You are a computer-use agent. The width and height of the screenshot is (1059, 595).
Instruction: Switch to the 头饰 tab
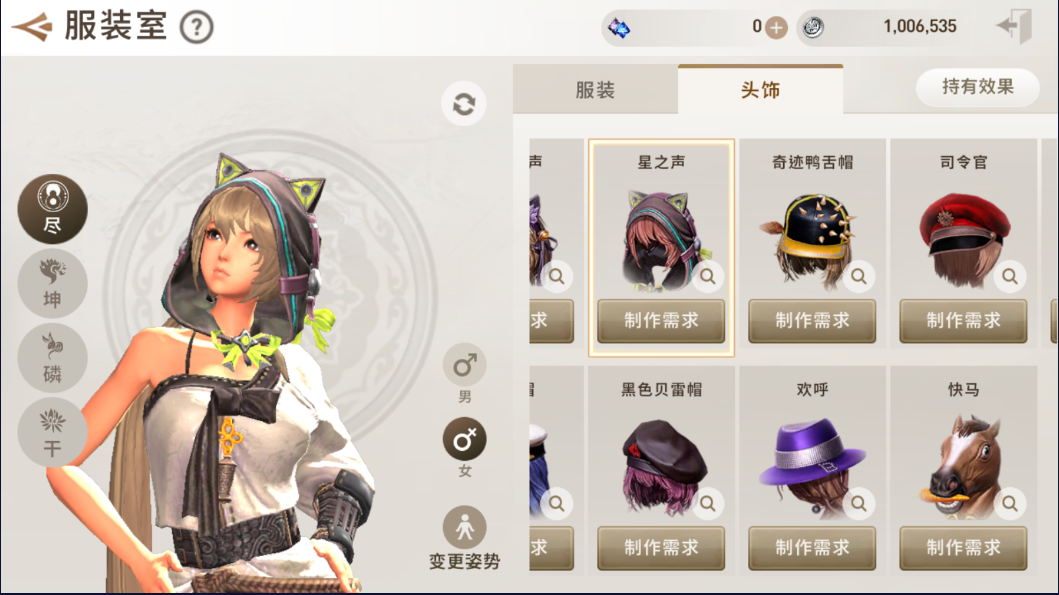pyautogui.click(x=760, y=90)
